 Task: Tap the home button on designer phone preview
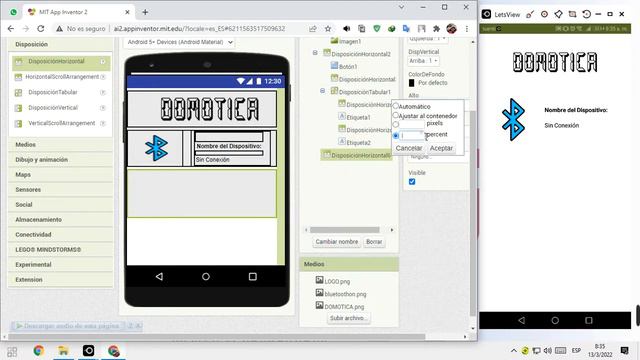(206, 277)
